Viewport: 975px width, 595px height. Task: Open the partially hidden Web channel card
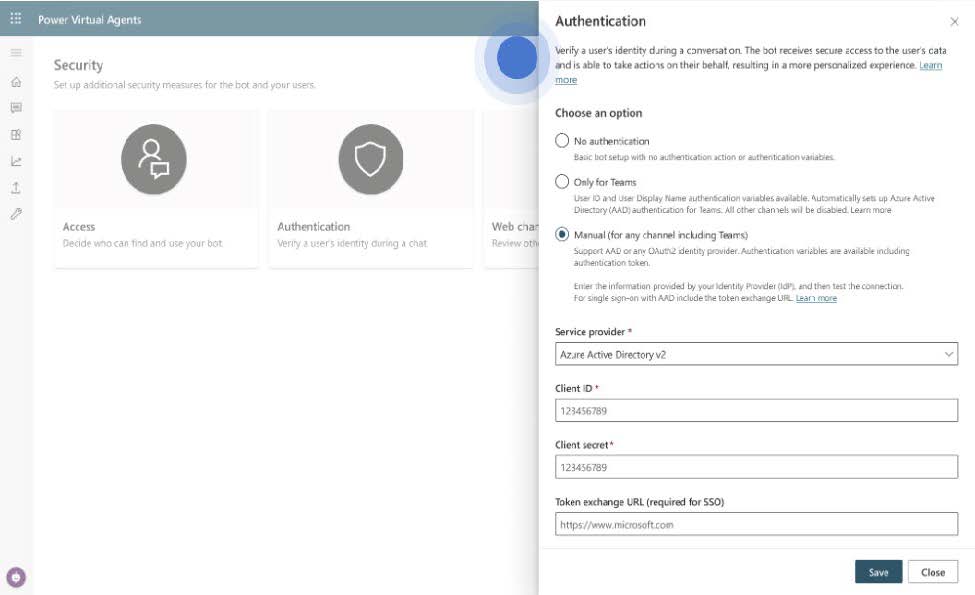(511, 190)
